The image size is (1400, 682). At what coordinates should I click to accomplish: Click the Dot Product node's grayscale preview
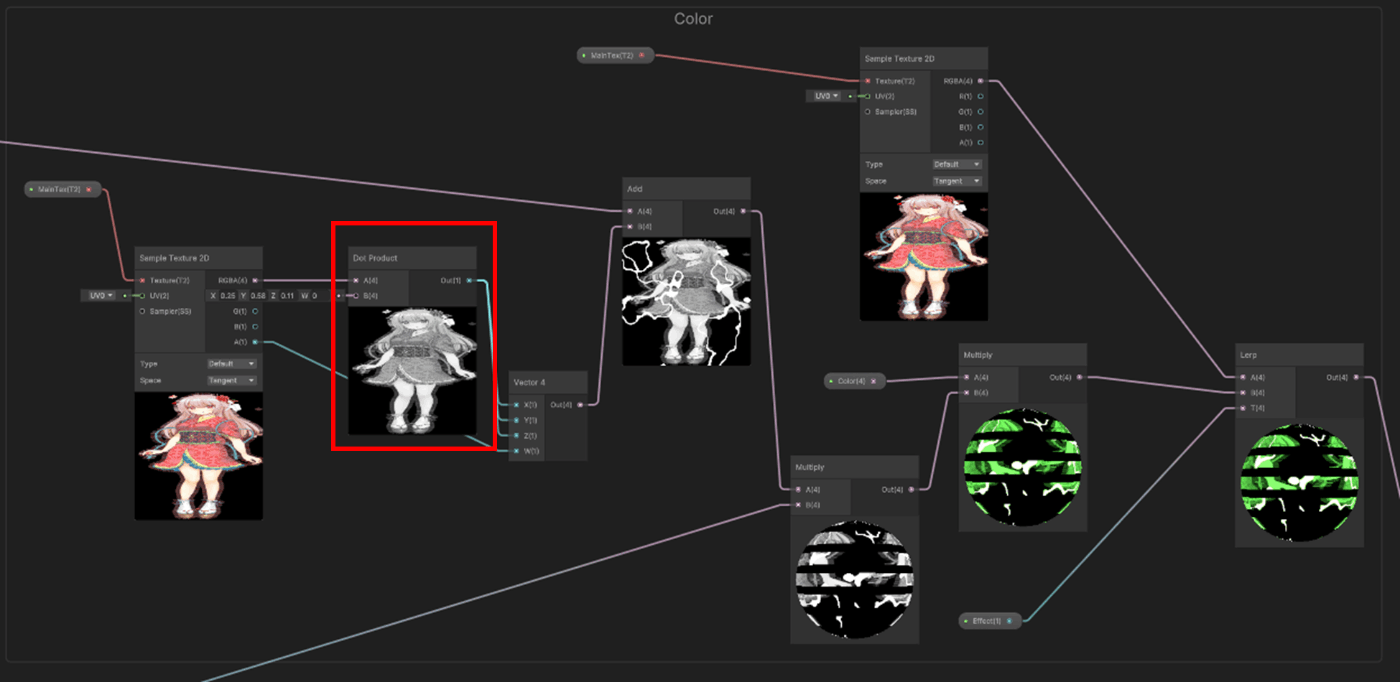(412, 370)
